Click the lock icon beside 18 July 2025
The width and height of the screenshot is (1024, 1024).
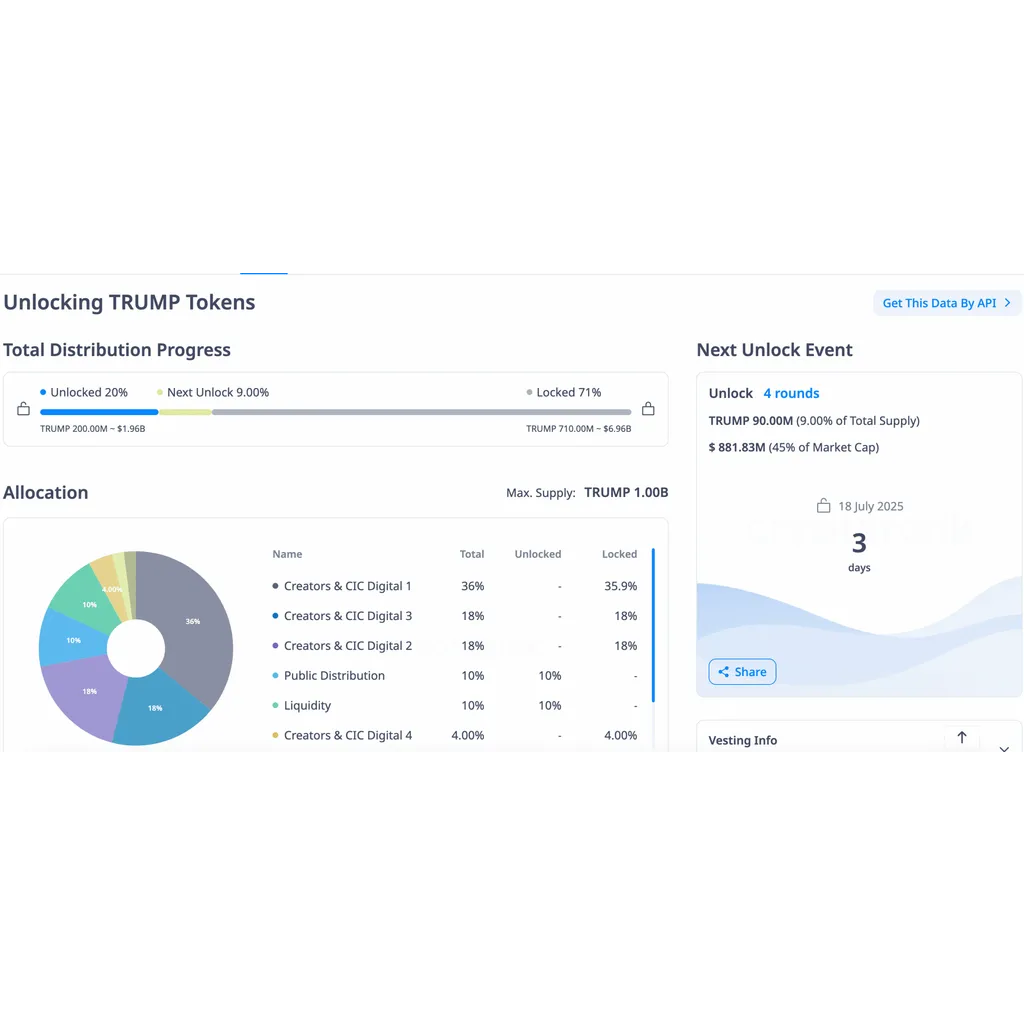point(824,505)
